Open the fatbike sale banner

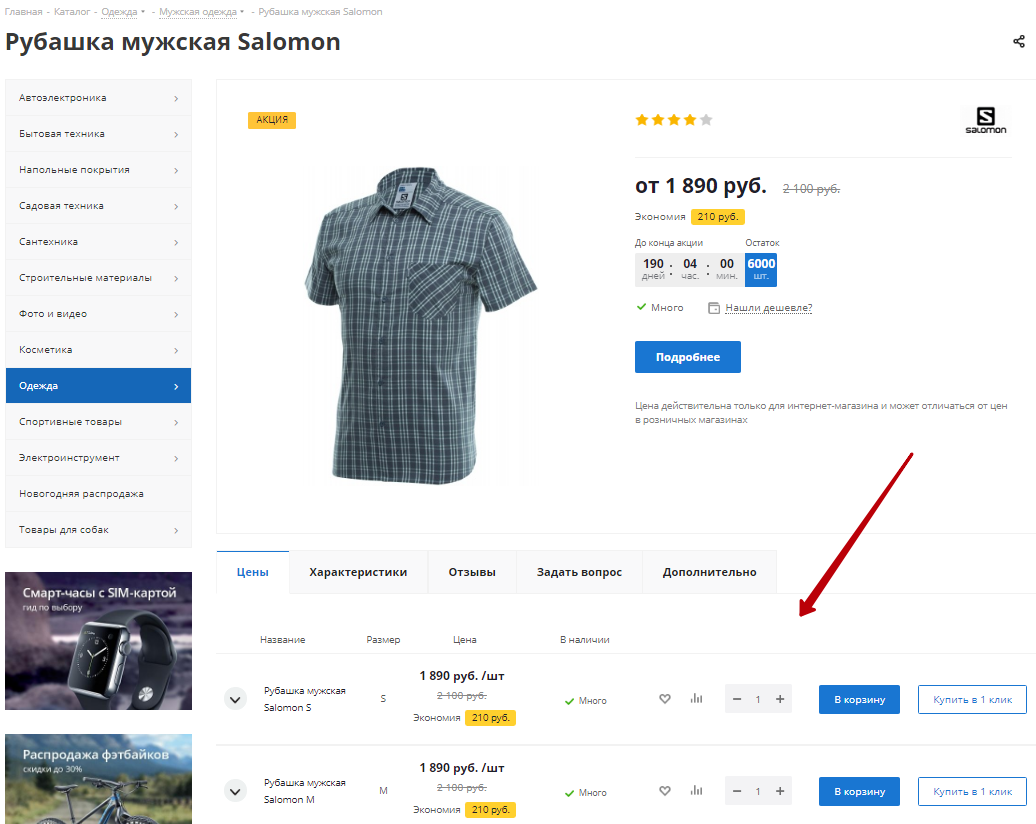pos(98,779)
